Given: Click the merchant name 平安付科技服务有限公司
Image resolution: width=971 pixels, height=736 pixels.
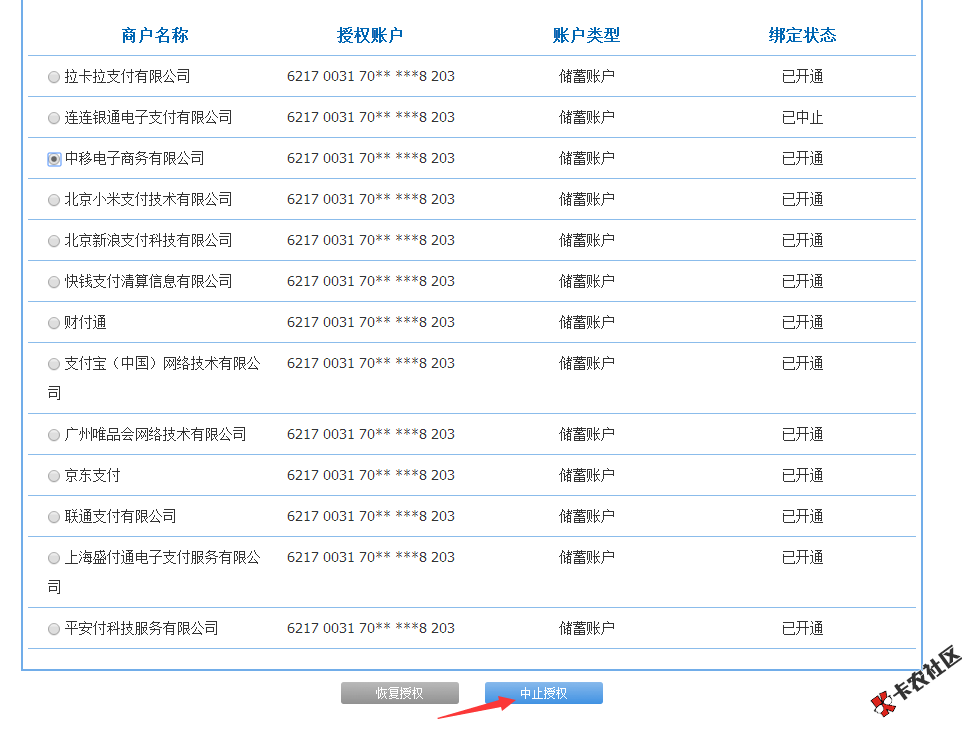Looking at the screenshot, I should point(141,628).
